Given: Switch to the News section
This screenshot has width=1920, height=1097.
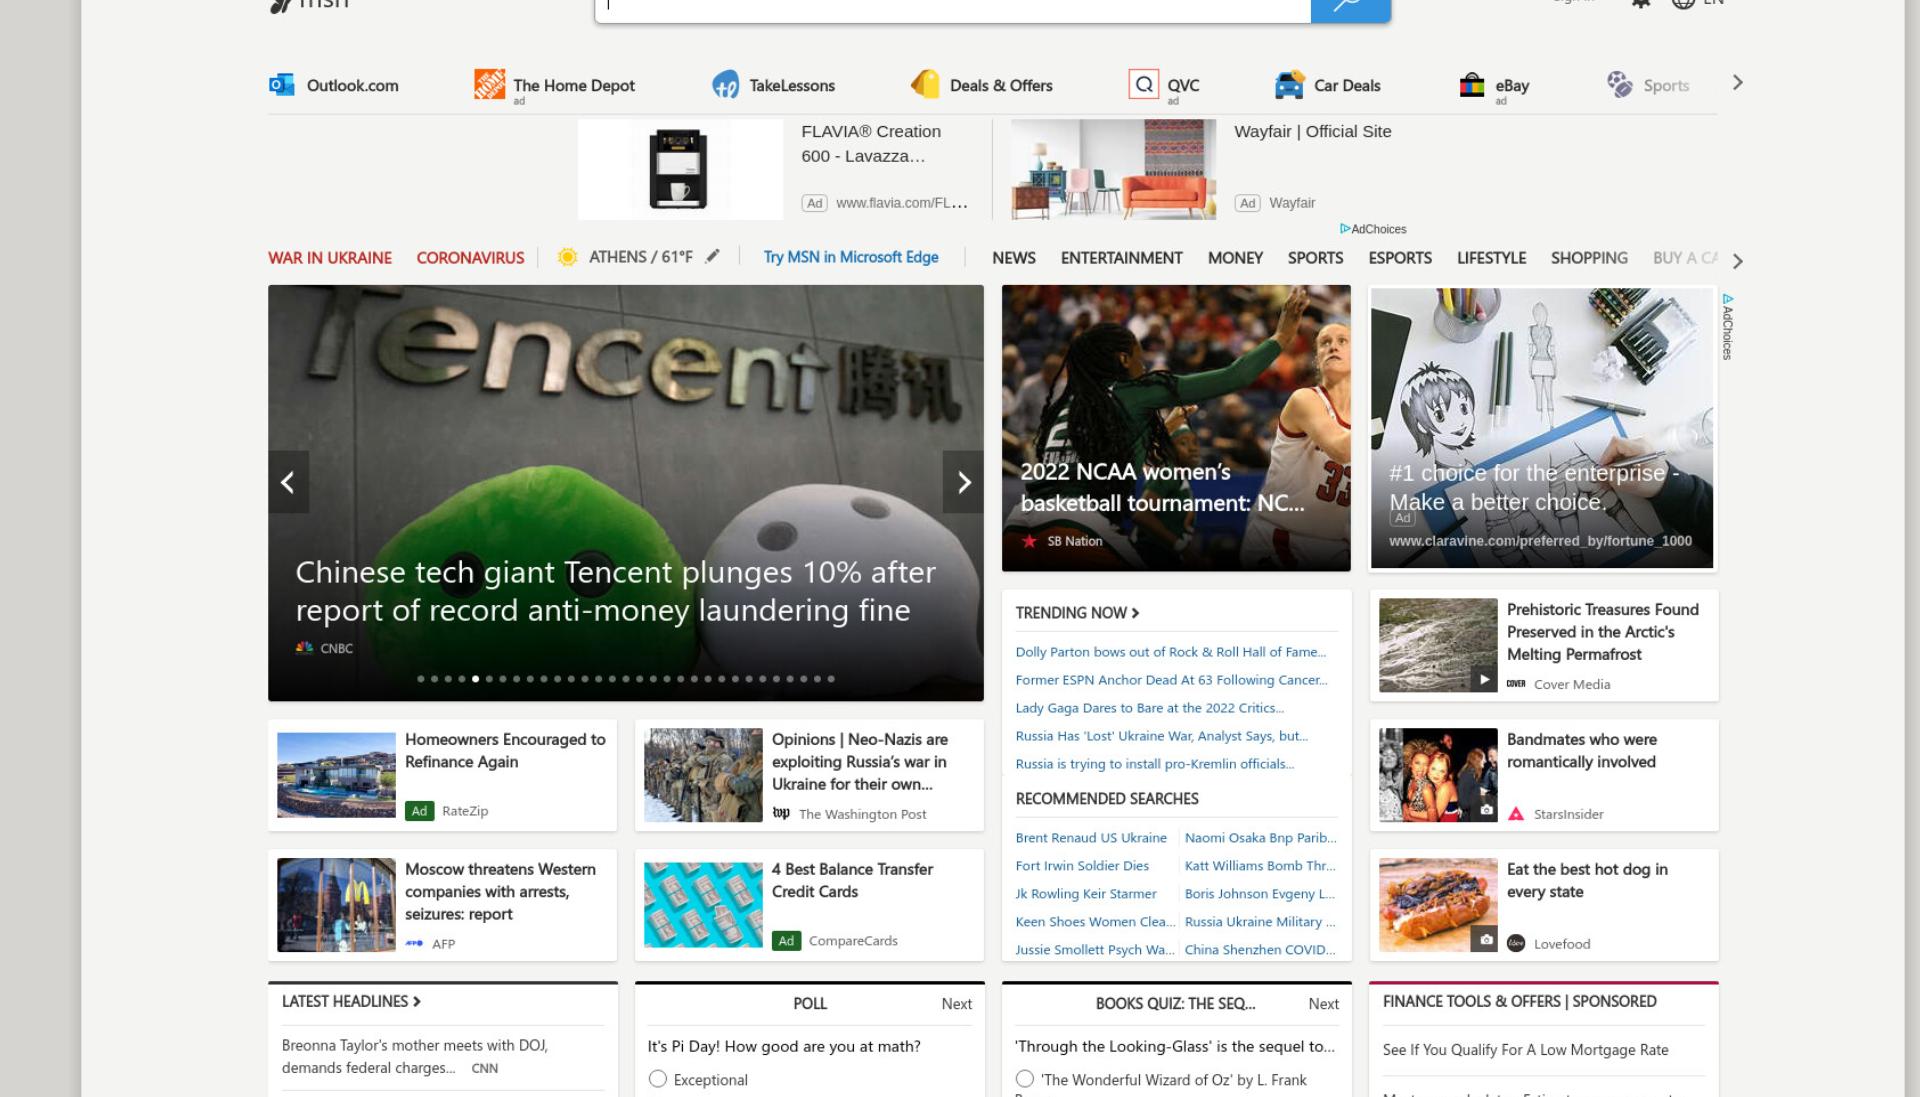Looking at the screenshot, I should tap(1014, 258).
